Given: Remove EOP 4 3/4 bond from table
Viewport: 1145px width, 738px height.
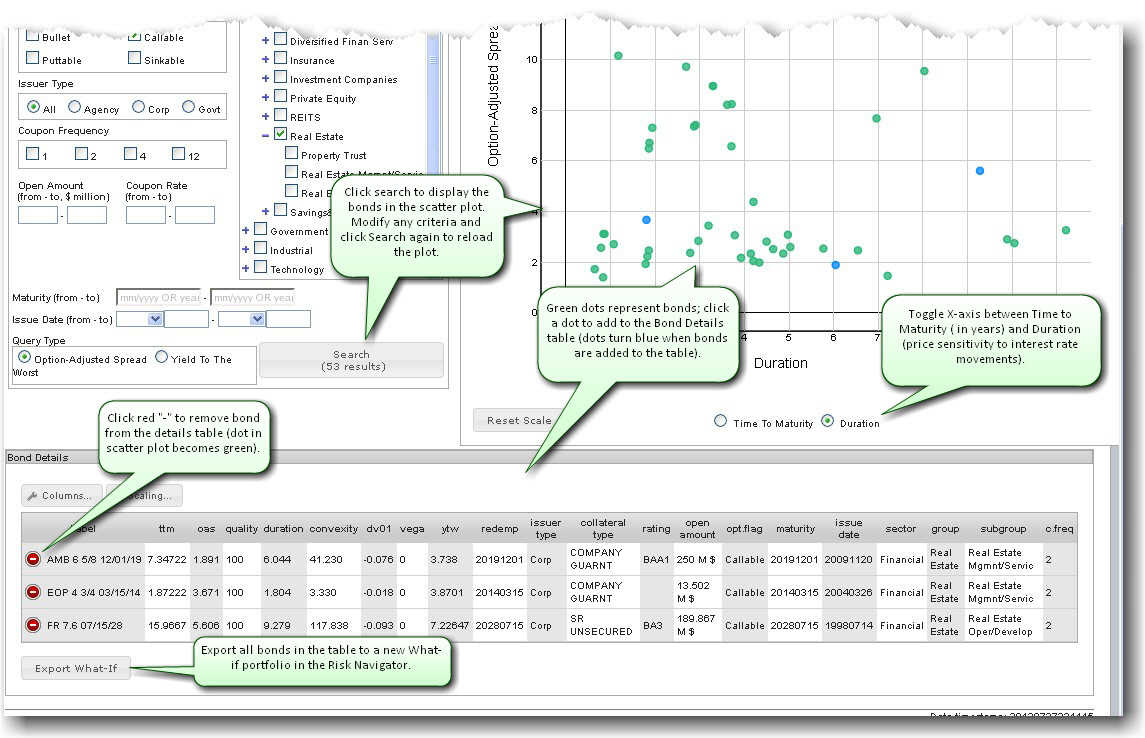Looking at the screenshot, I should (x=33, y=592).
